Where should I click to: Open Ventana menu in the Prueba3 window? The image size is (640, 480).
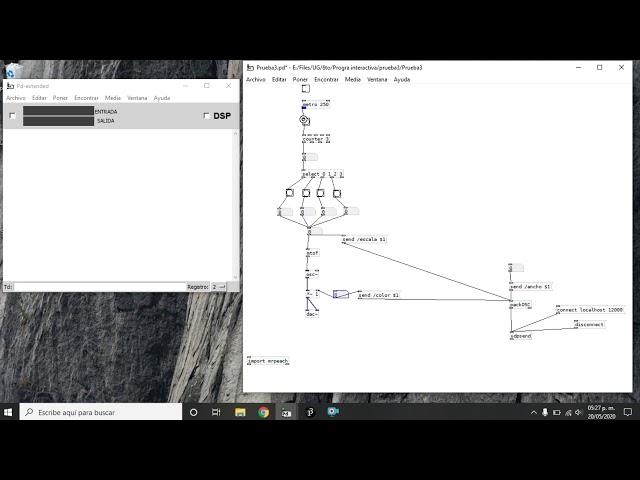377,80
